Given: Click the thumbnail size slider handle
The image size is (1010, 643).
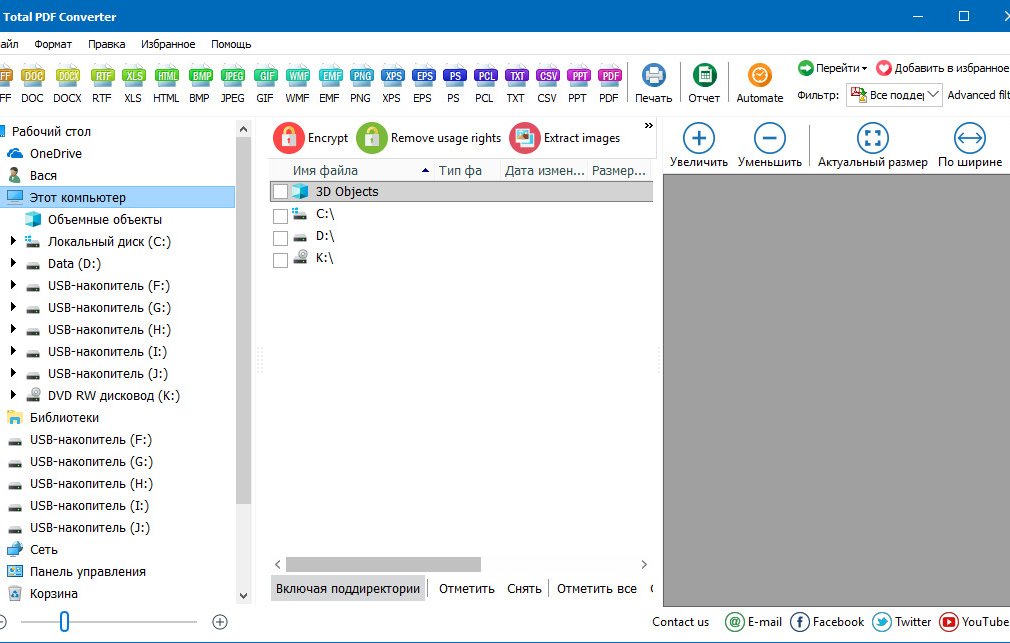Looking at the screenshot, I should click(64, 622).
